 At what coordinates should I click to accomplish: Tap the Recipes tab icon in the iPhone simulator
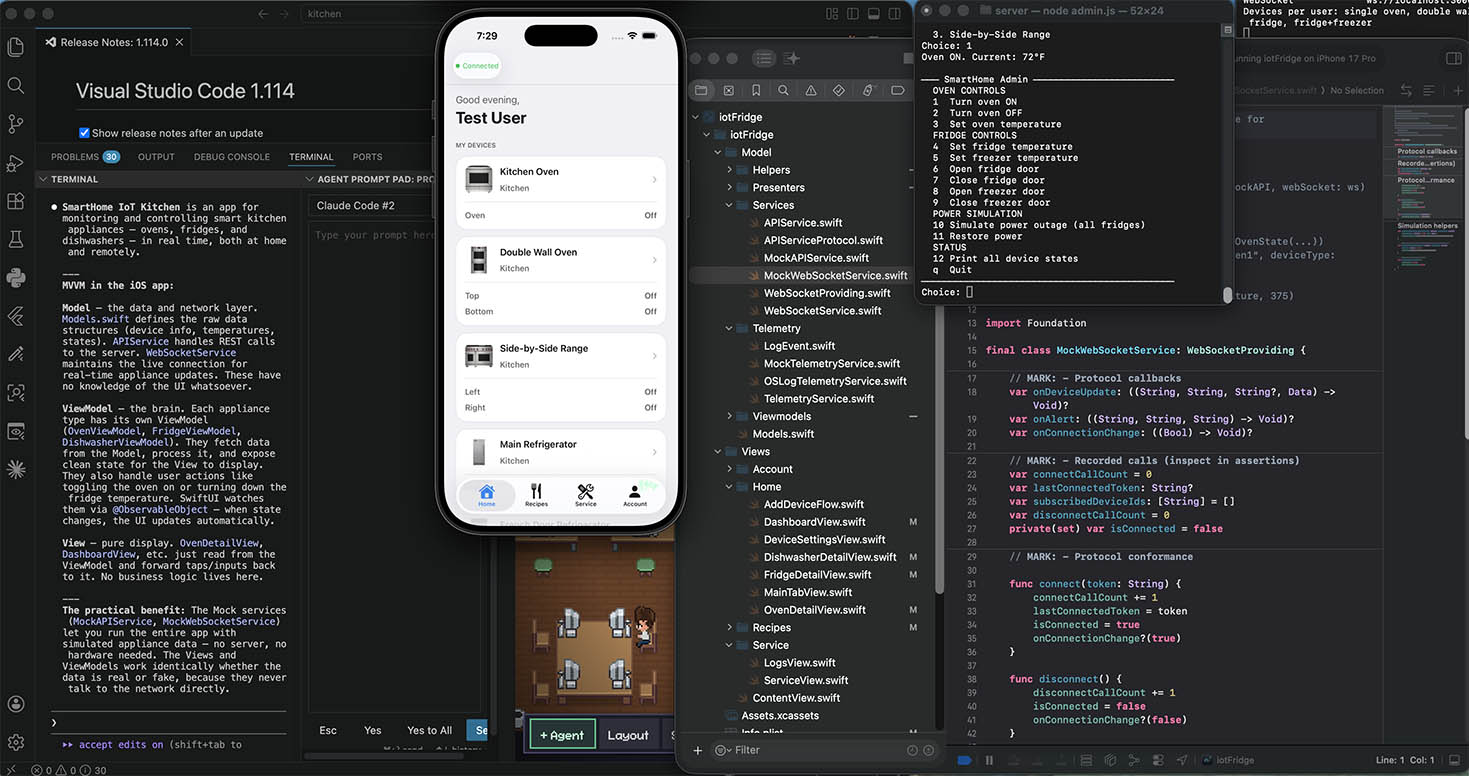pyautogui.click(x=536, y=494)
